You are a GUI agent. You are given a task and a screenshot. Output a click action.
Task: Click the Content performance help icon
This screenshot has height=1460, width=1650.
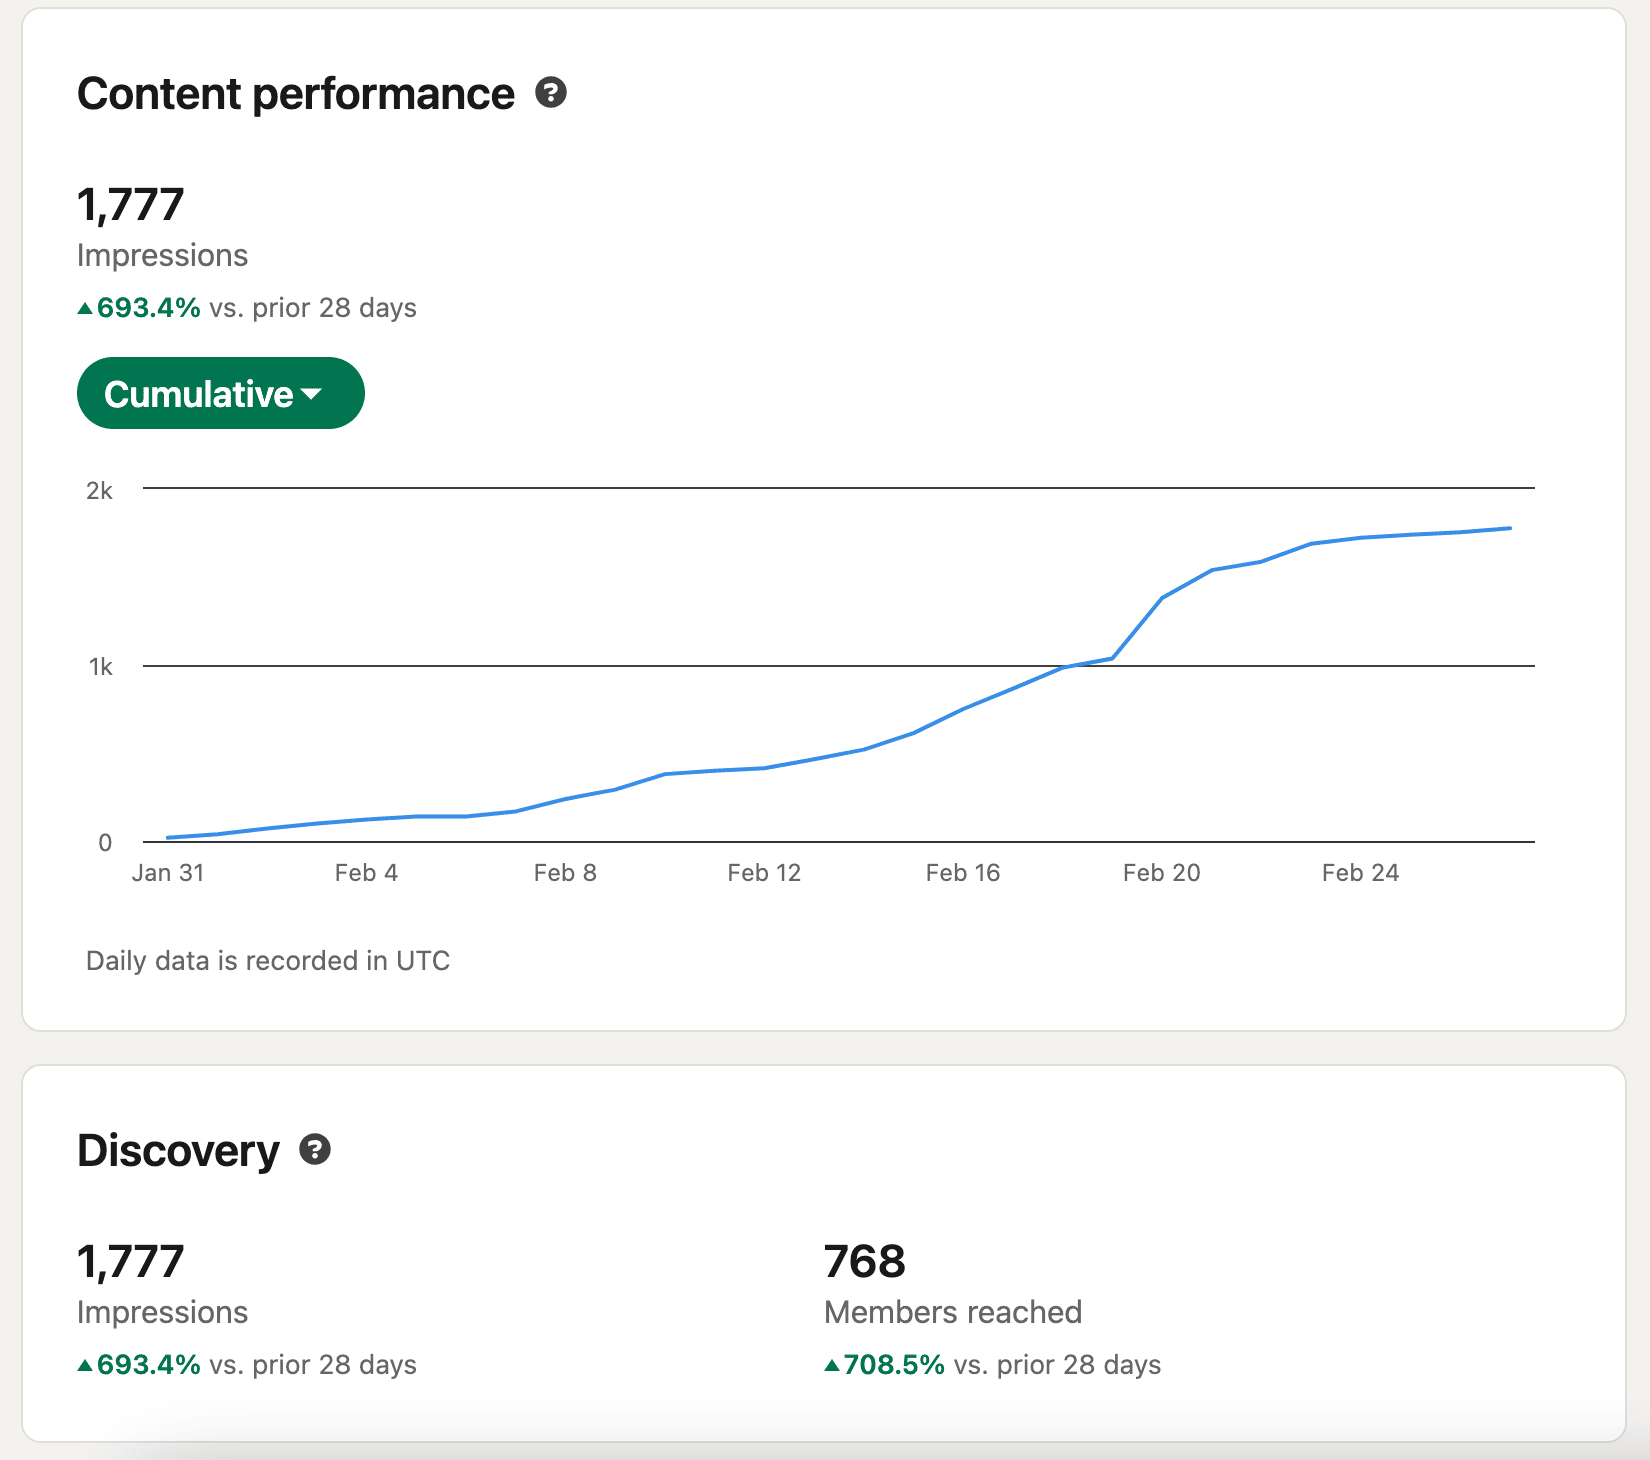pyautogui.click(x=551, y=93)
